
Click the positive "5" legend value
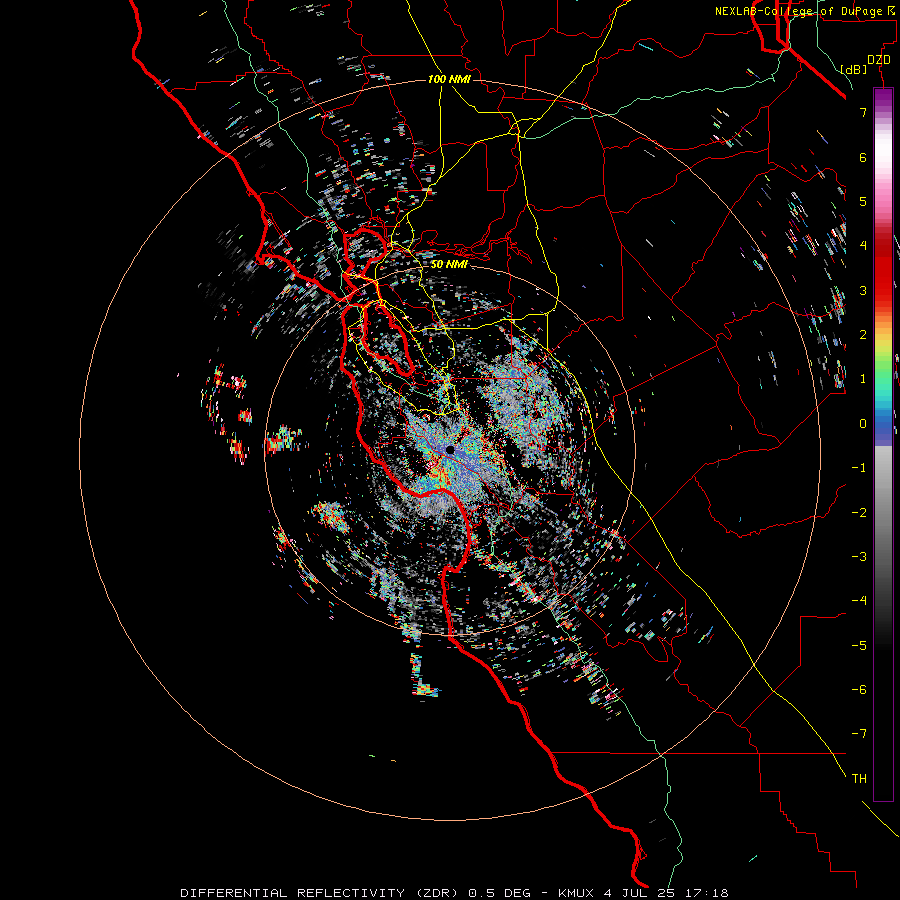pos(863,201)
